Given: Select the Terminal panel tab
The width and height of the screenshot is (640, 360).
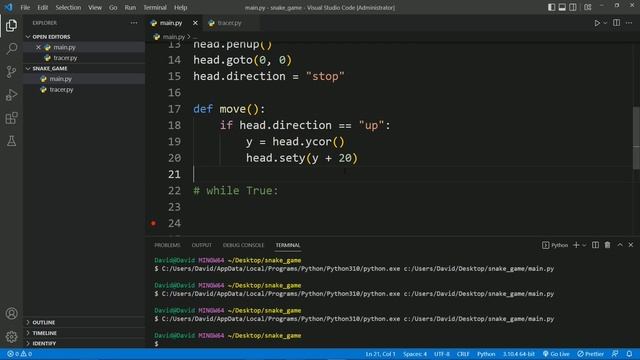Looking at the screenshot, I should pos(288,245).
